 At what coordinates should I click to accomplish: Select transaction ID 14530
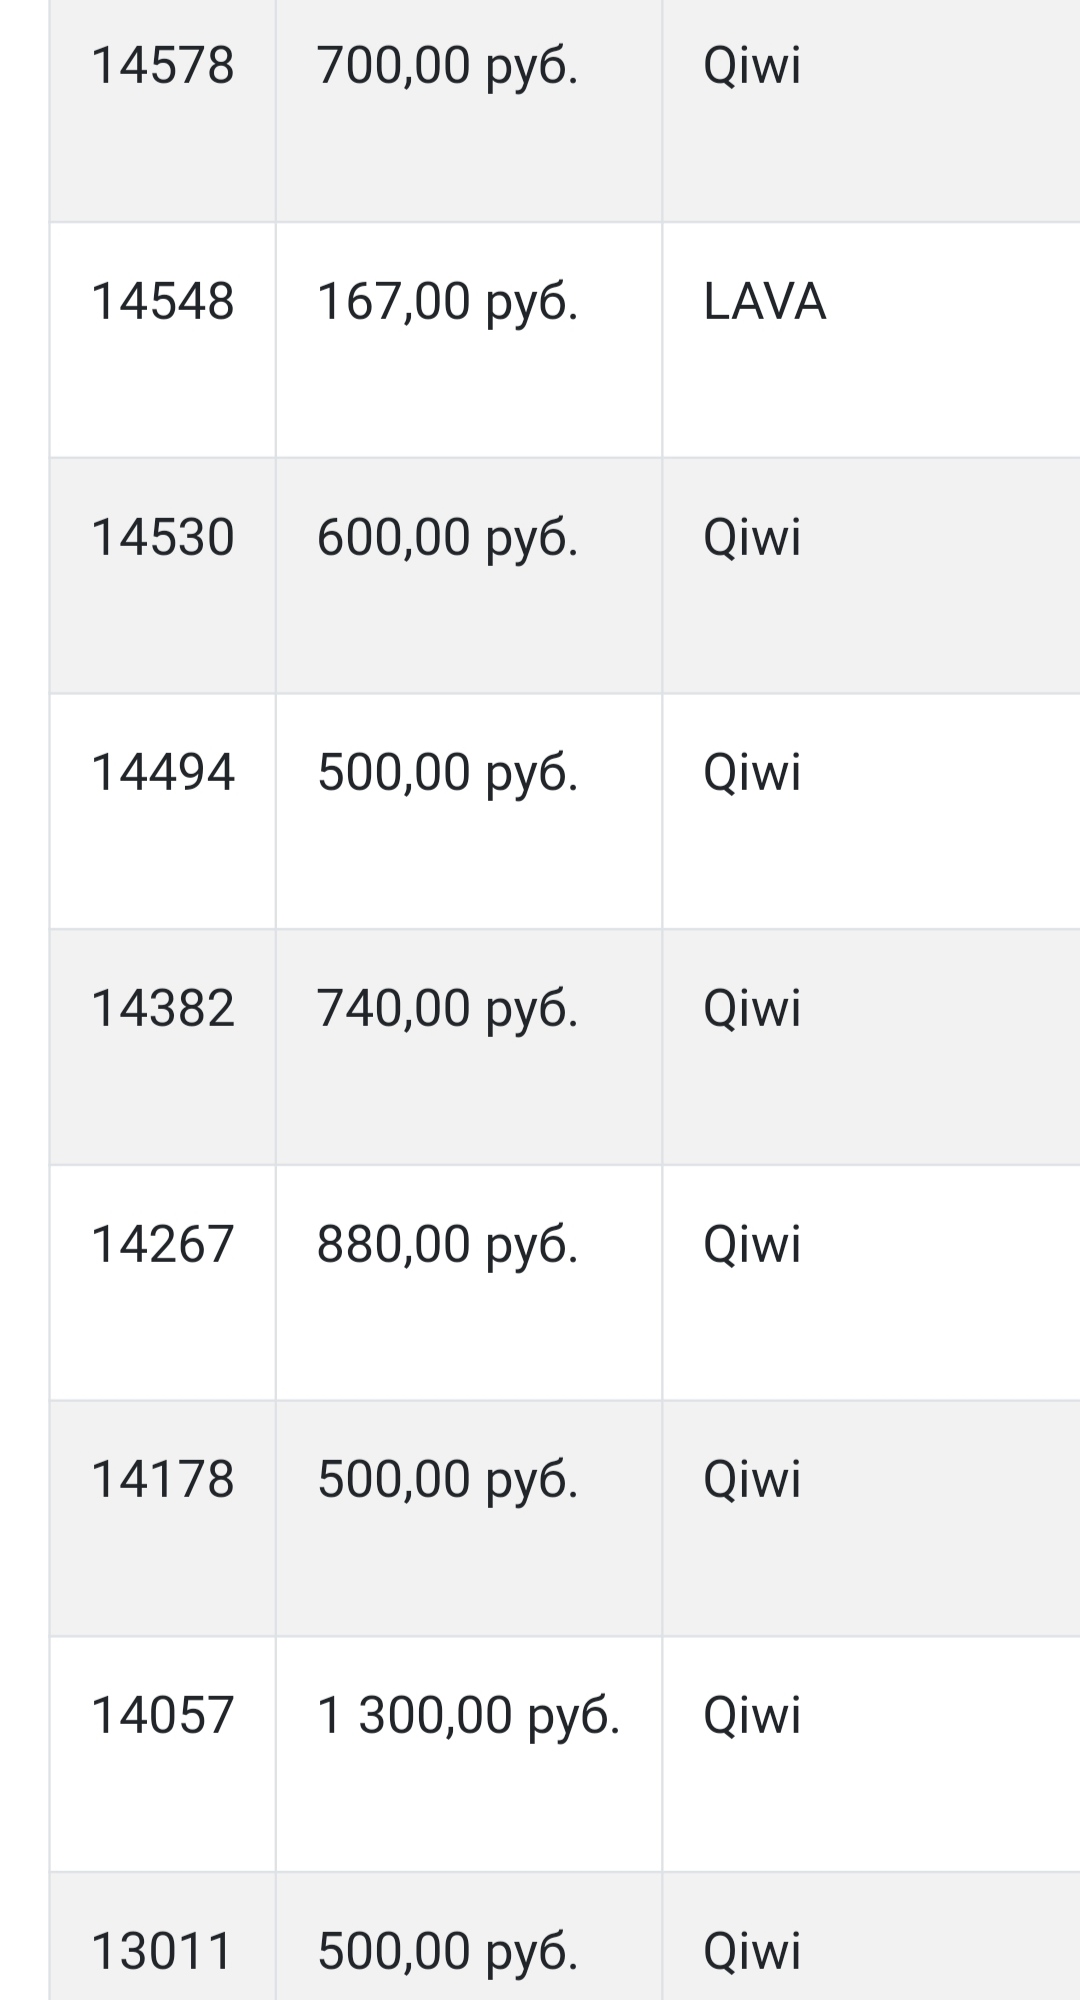[x=162, y=537]
